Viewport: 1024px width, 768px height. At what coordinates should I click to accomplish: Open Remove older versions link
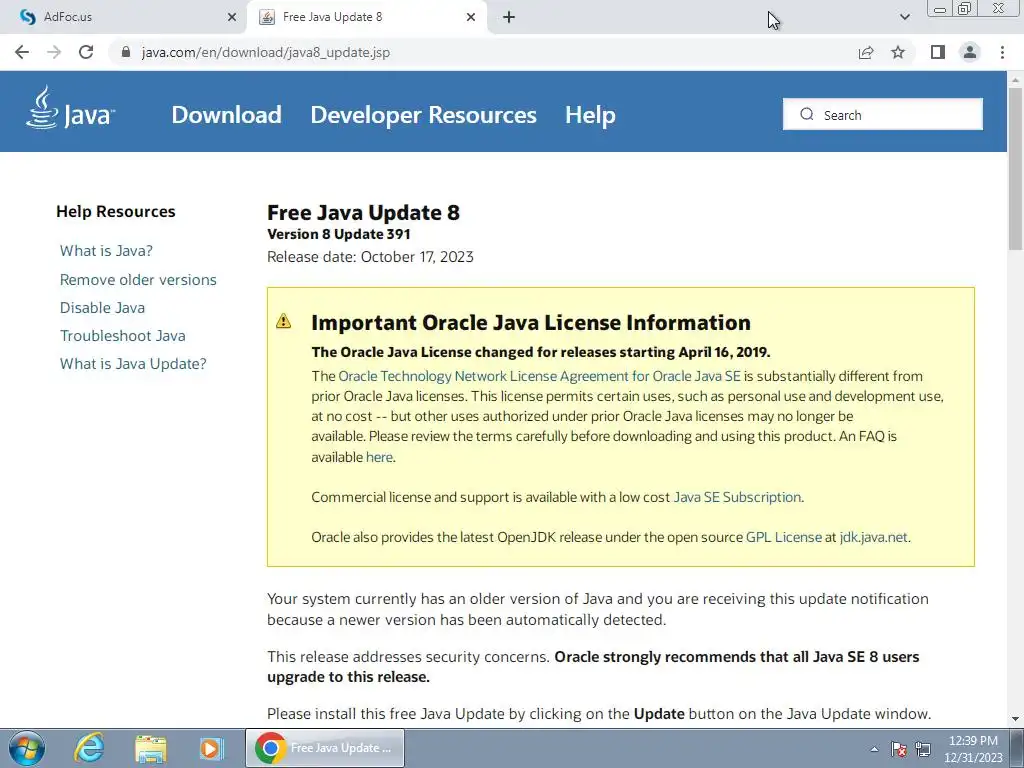[138, 280]
